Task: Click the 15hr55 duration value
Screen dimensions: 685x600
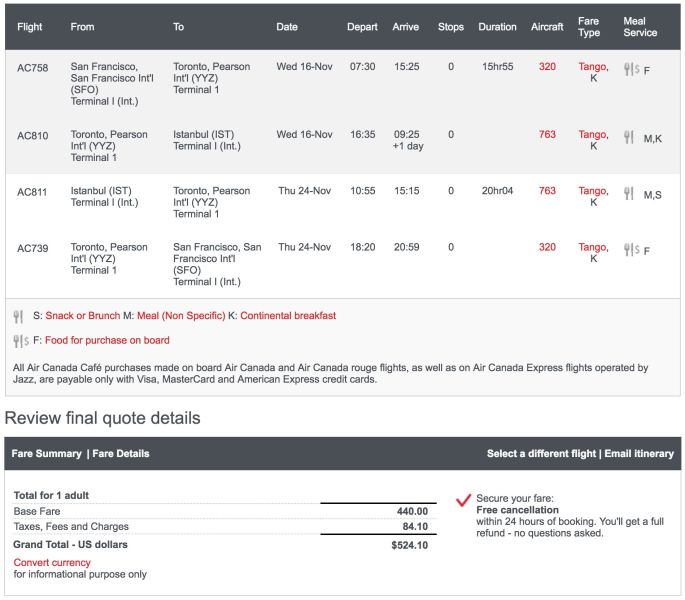Action: 498,66
